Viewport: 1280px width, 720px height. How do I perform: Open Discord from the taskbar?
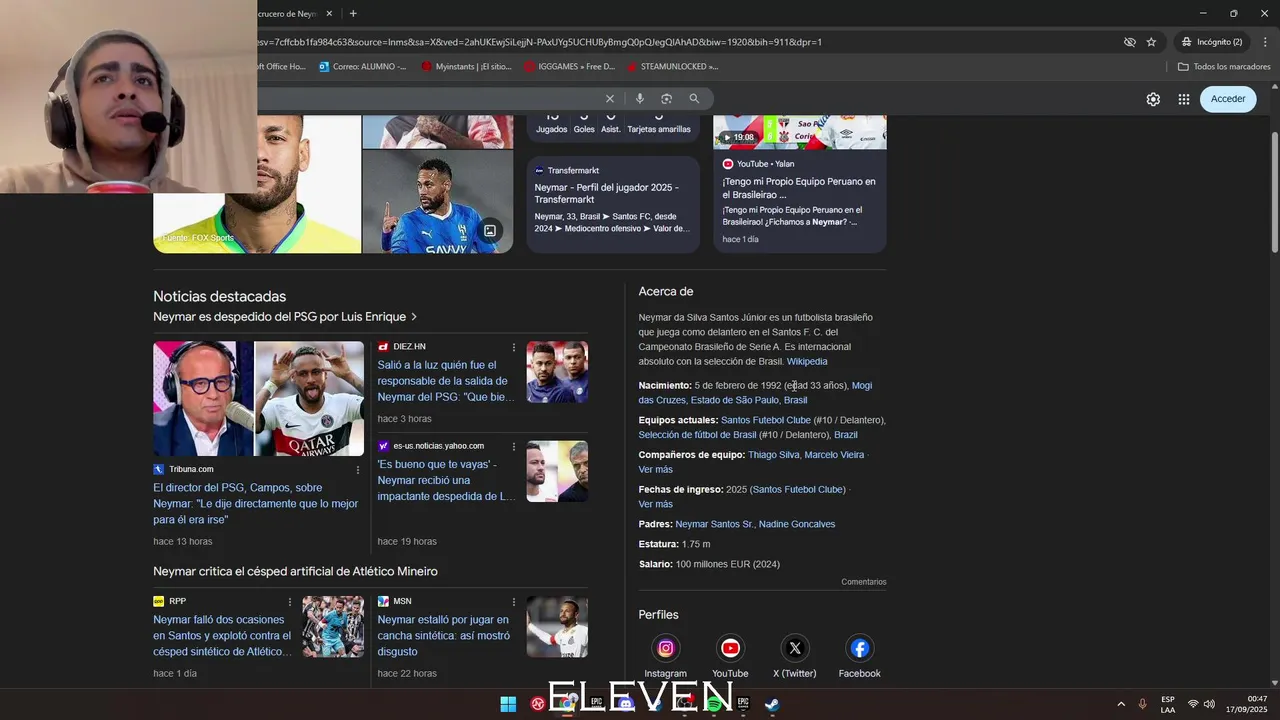pyautogui.click(x=626, y=704)
